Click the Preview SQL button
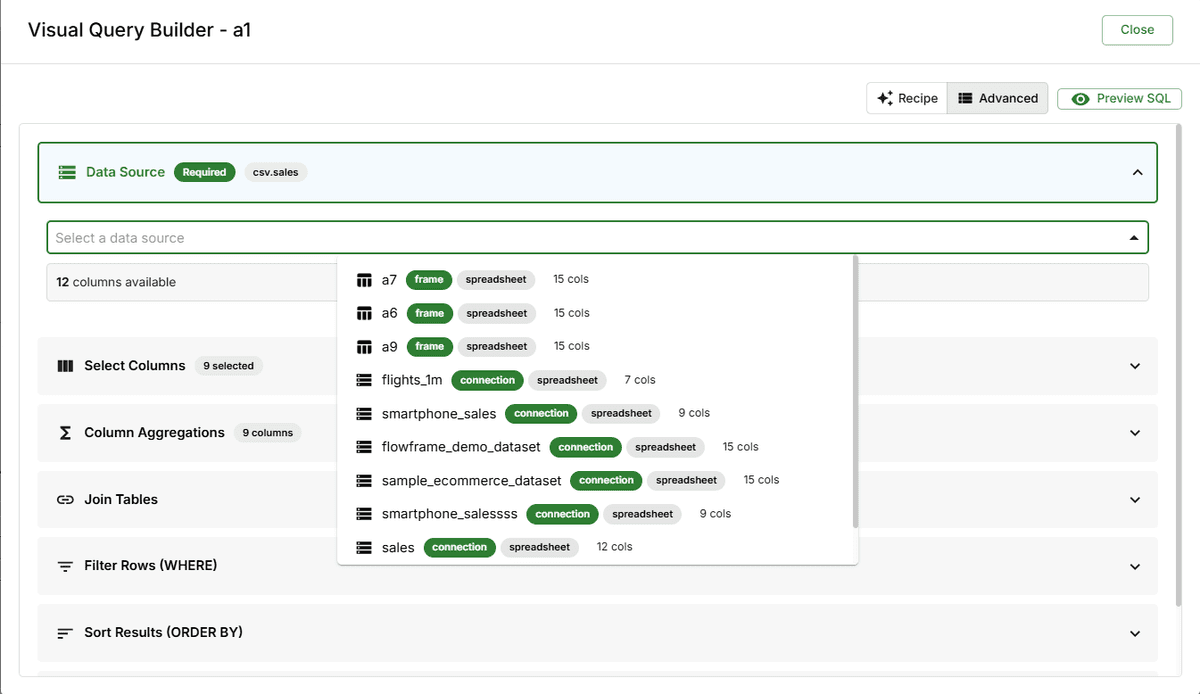The width and height of the screenshot is (1200, 694). (x=1119, y=98)
